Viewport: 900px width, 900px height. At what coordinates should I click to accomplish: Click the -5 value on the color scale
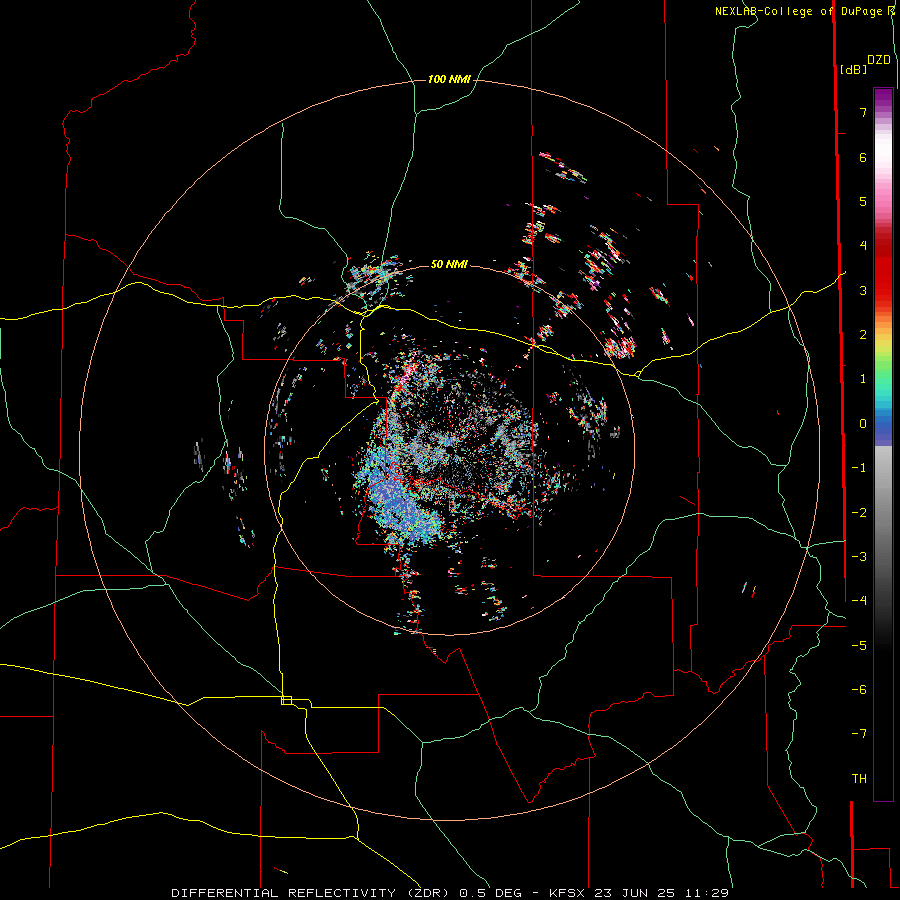[x=859, y=645]
